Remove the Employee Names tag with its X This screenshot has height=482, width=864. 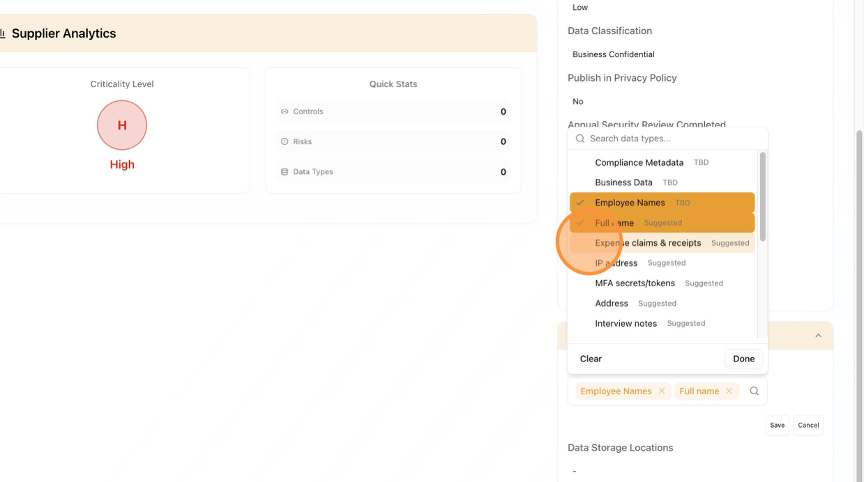click(662, 391)
